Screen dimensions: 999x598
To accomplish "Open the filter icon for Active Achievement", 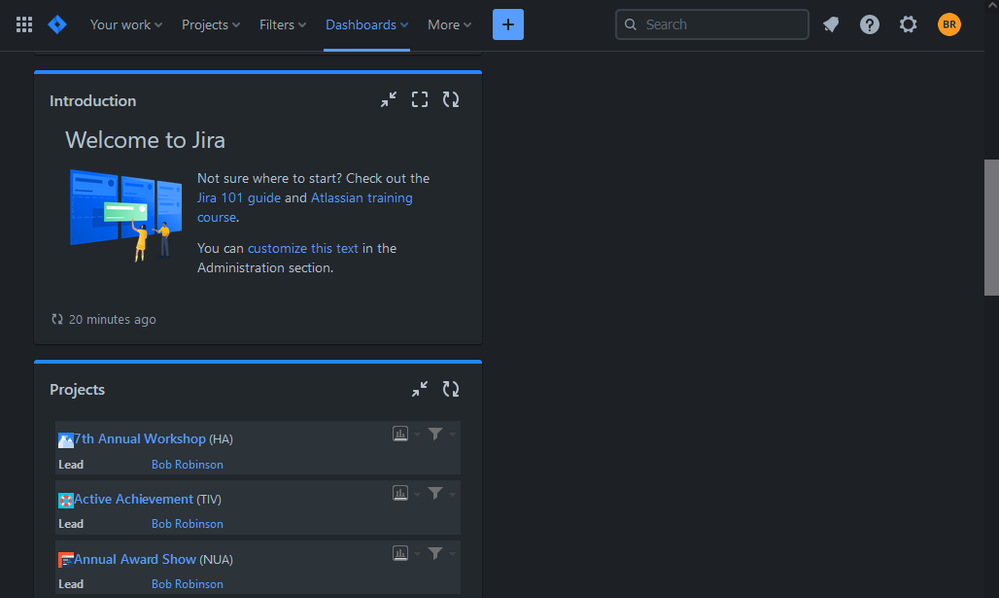I will (434, 493).
